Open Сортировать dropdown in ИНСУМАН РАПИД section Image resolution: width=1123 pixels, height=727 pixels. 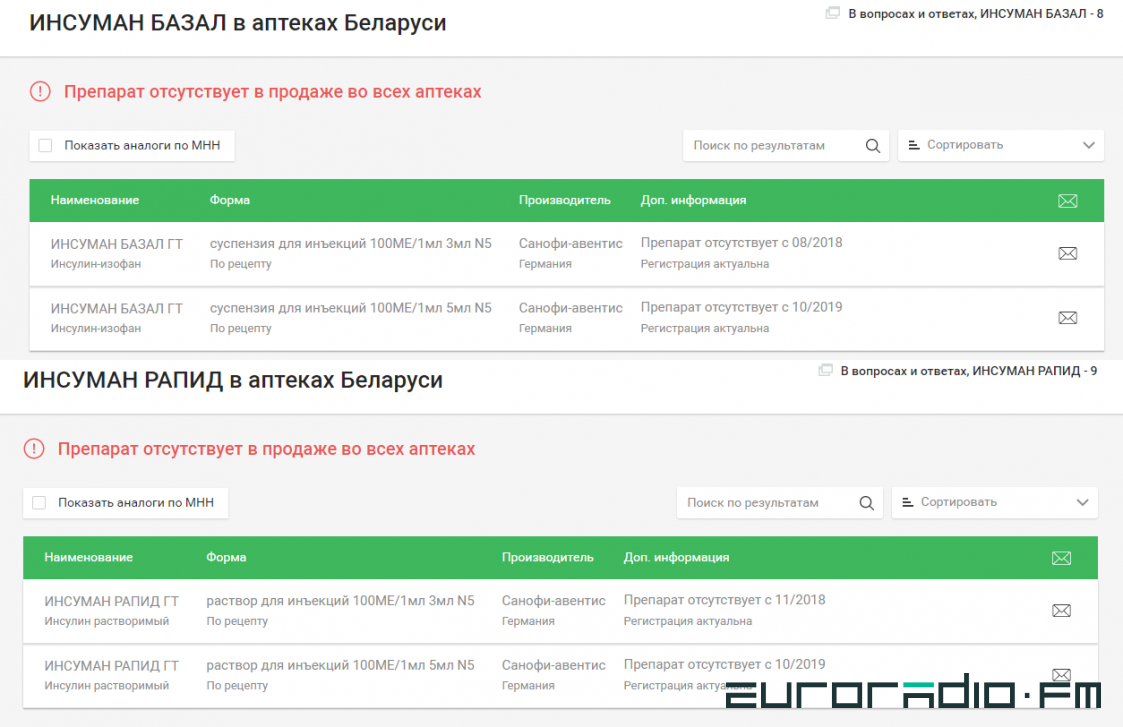tap(994, 503)
